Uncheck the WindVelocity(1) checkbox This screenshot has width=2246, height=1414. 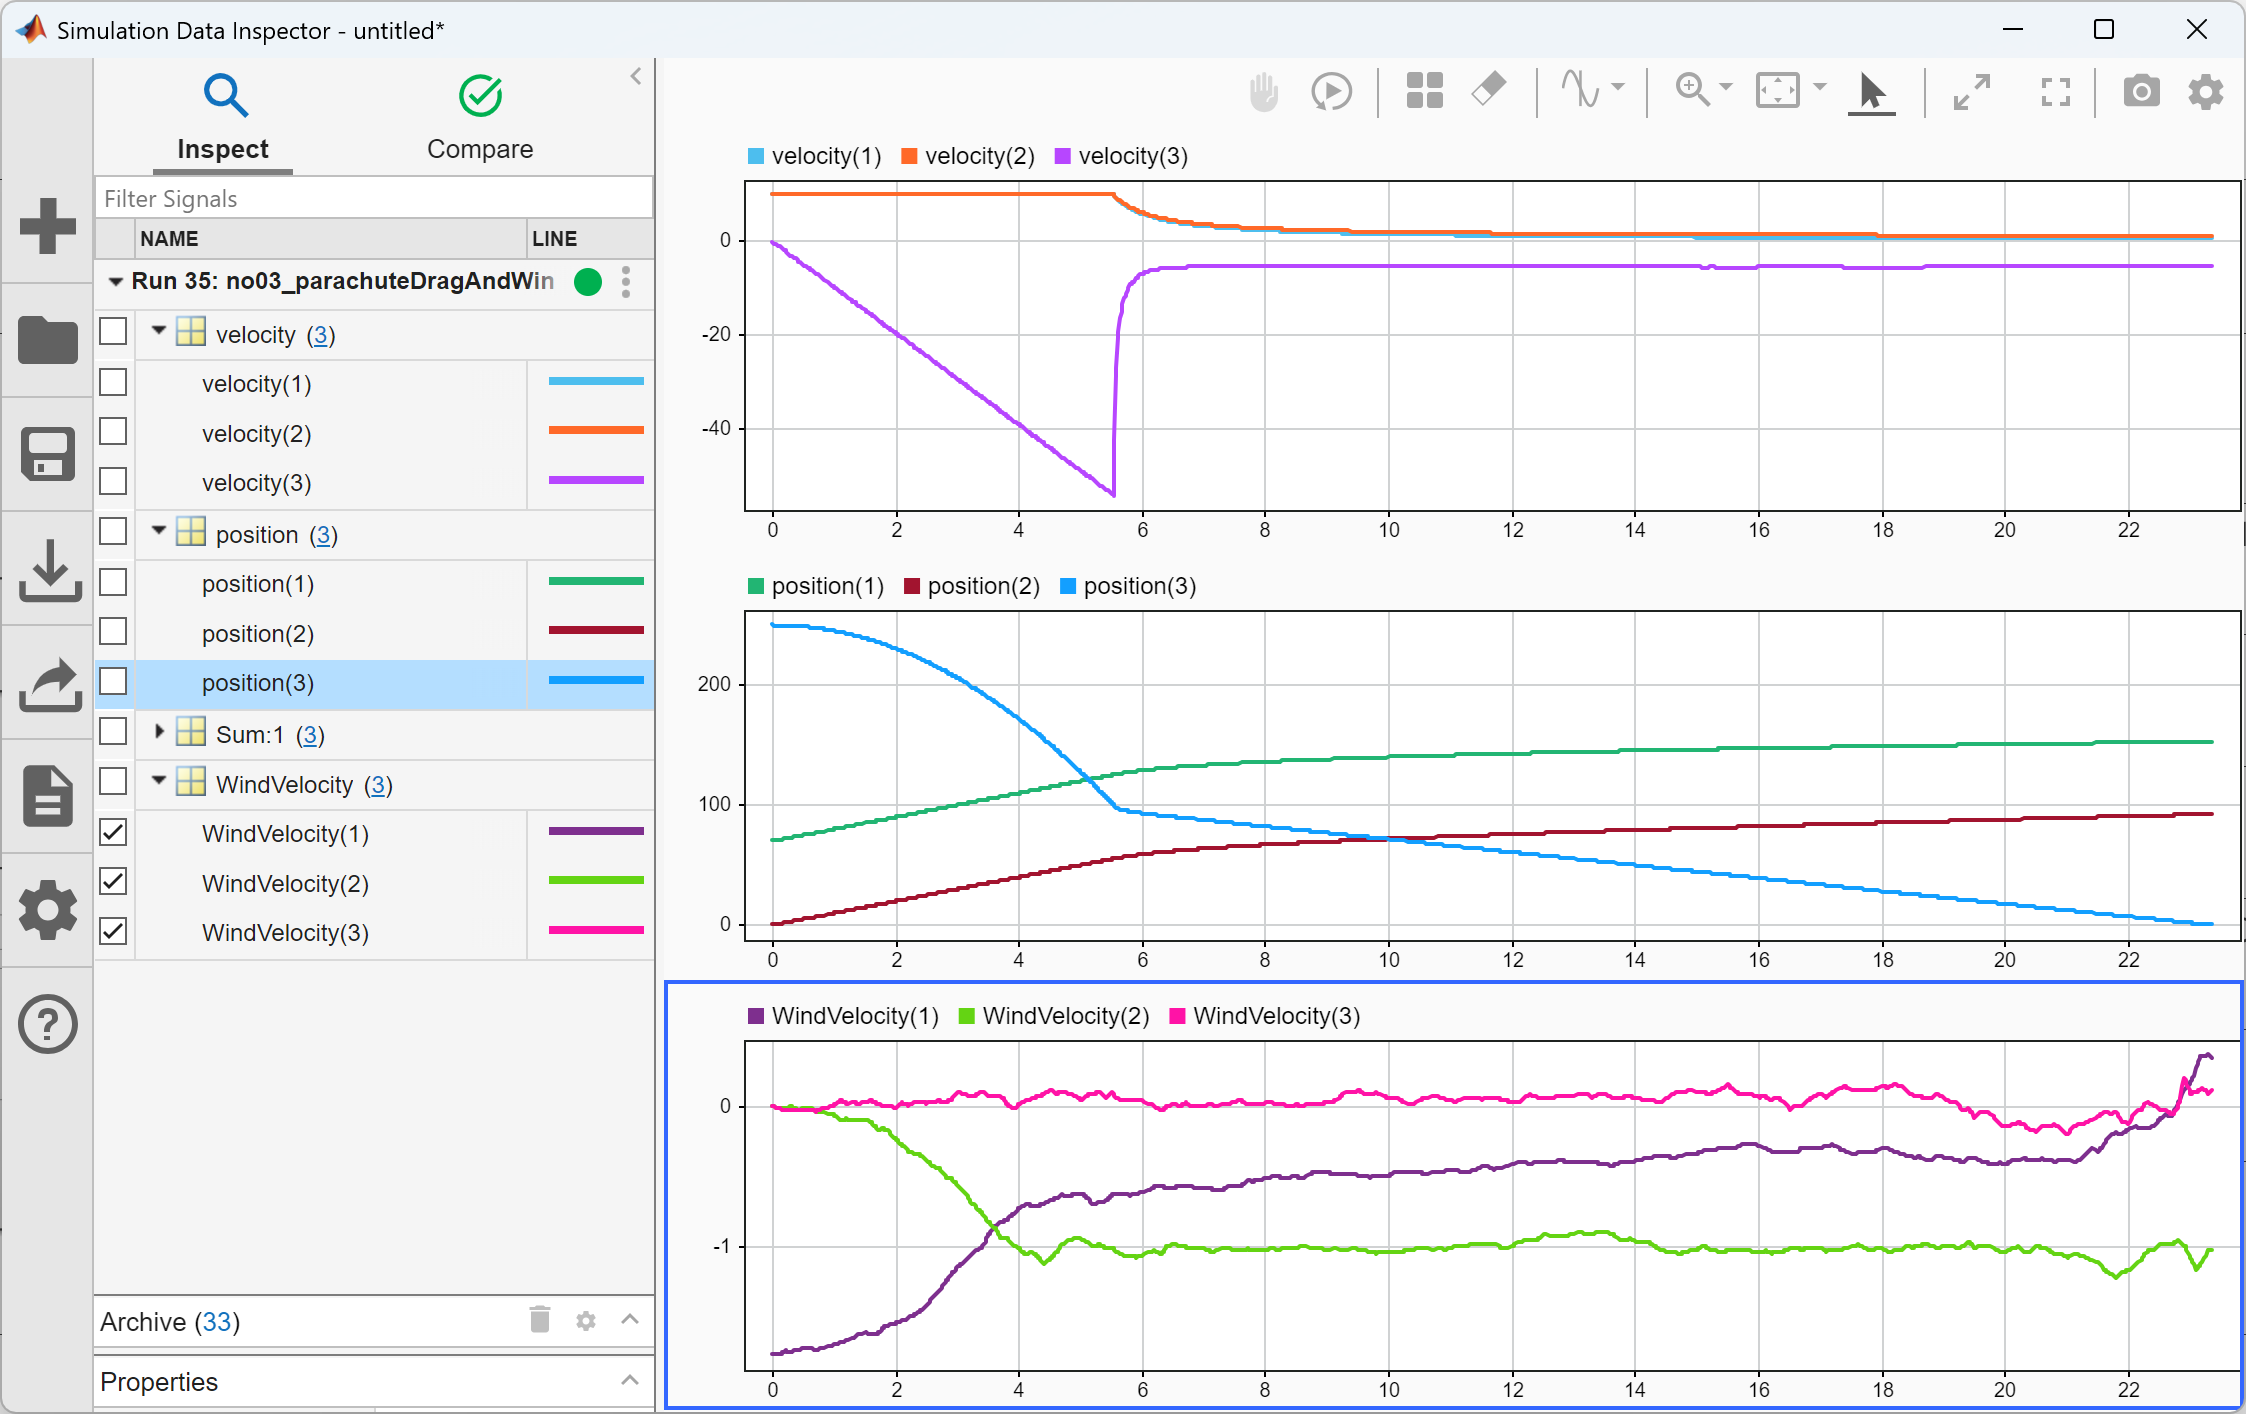[x=114, y=832]
